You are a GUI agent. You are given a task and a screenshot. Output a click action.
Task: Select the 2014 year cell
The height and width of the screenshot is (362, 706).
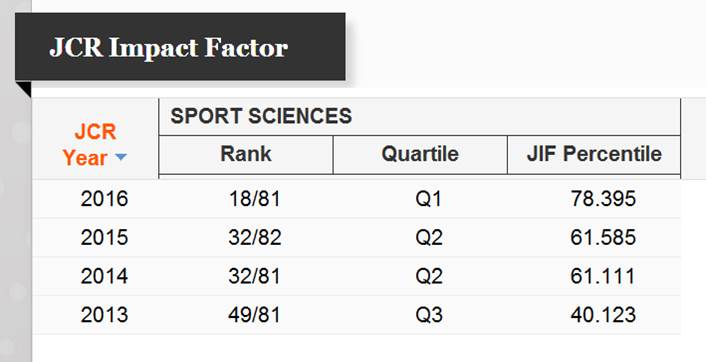tap(104, 276)
